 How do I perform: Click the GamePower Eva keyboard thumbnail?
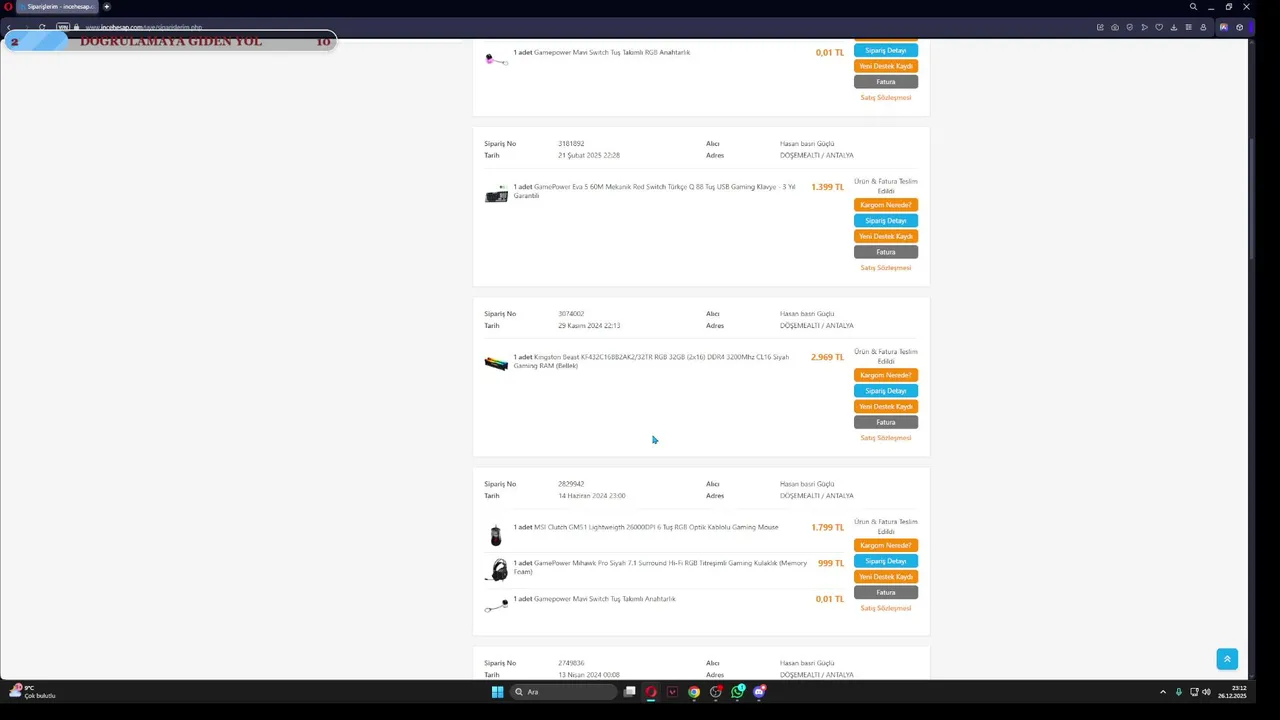(x=496, y=194)
